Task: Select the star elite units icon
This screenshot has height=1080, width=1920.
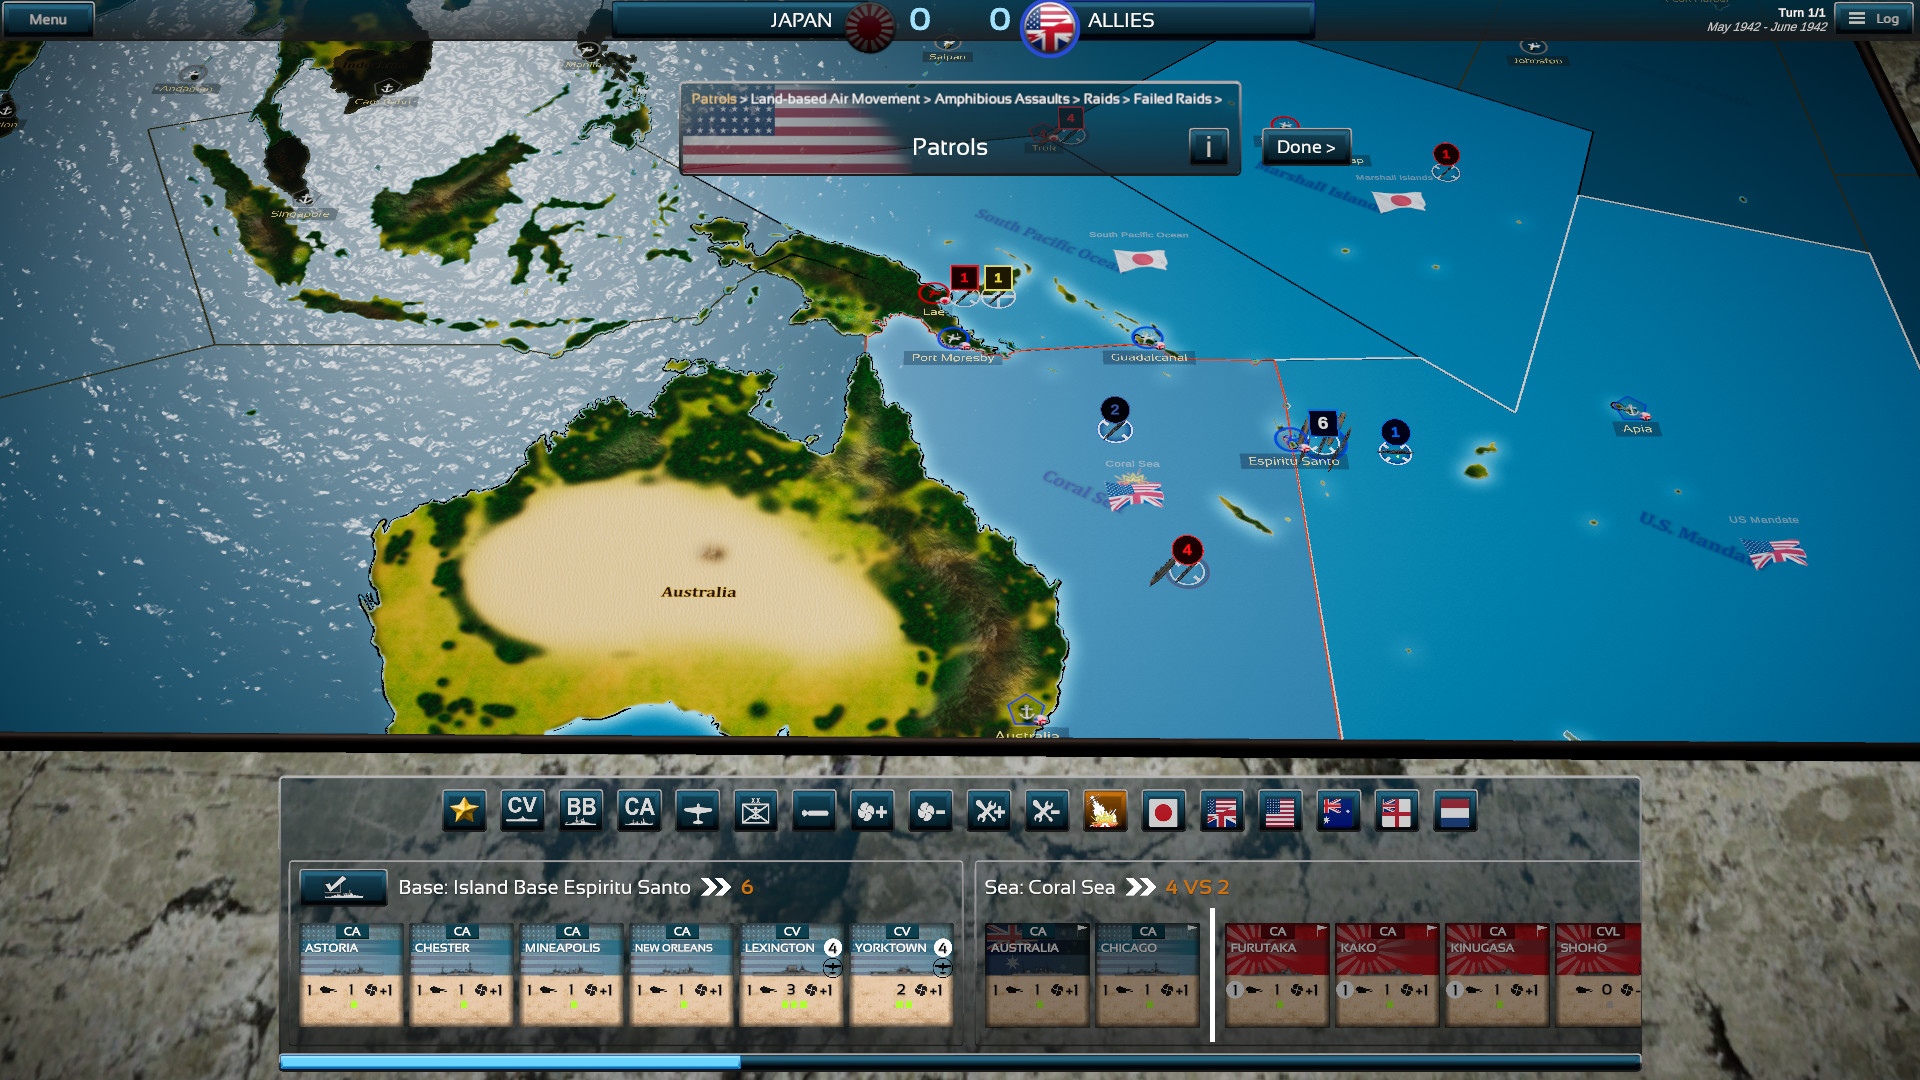Action: (x=464, y=811)
